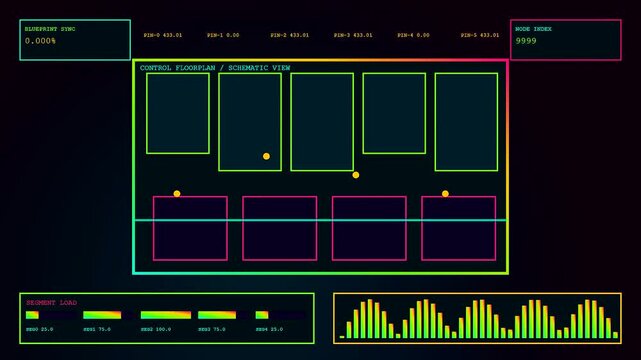Click the PIN-3 433.01 readout

coord(353,35)
